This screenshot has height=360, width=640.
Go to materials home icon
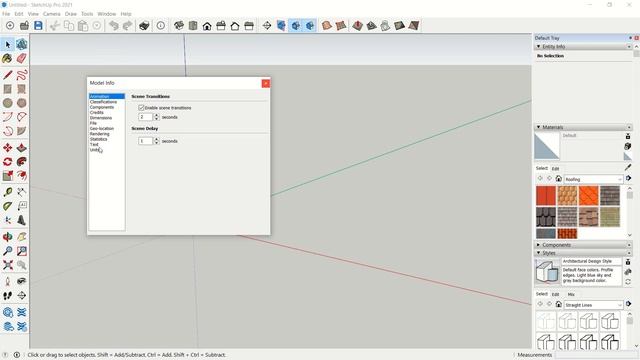(559, 179)
